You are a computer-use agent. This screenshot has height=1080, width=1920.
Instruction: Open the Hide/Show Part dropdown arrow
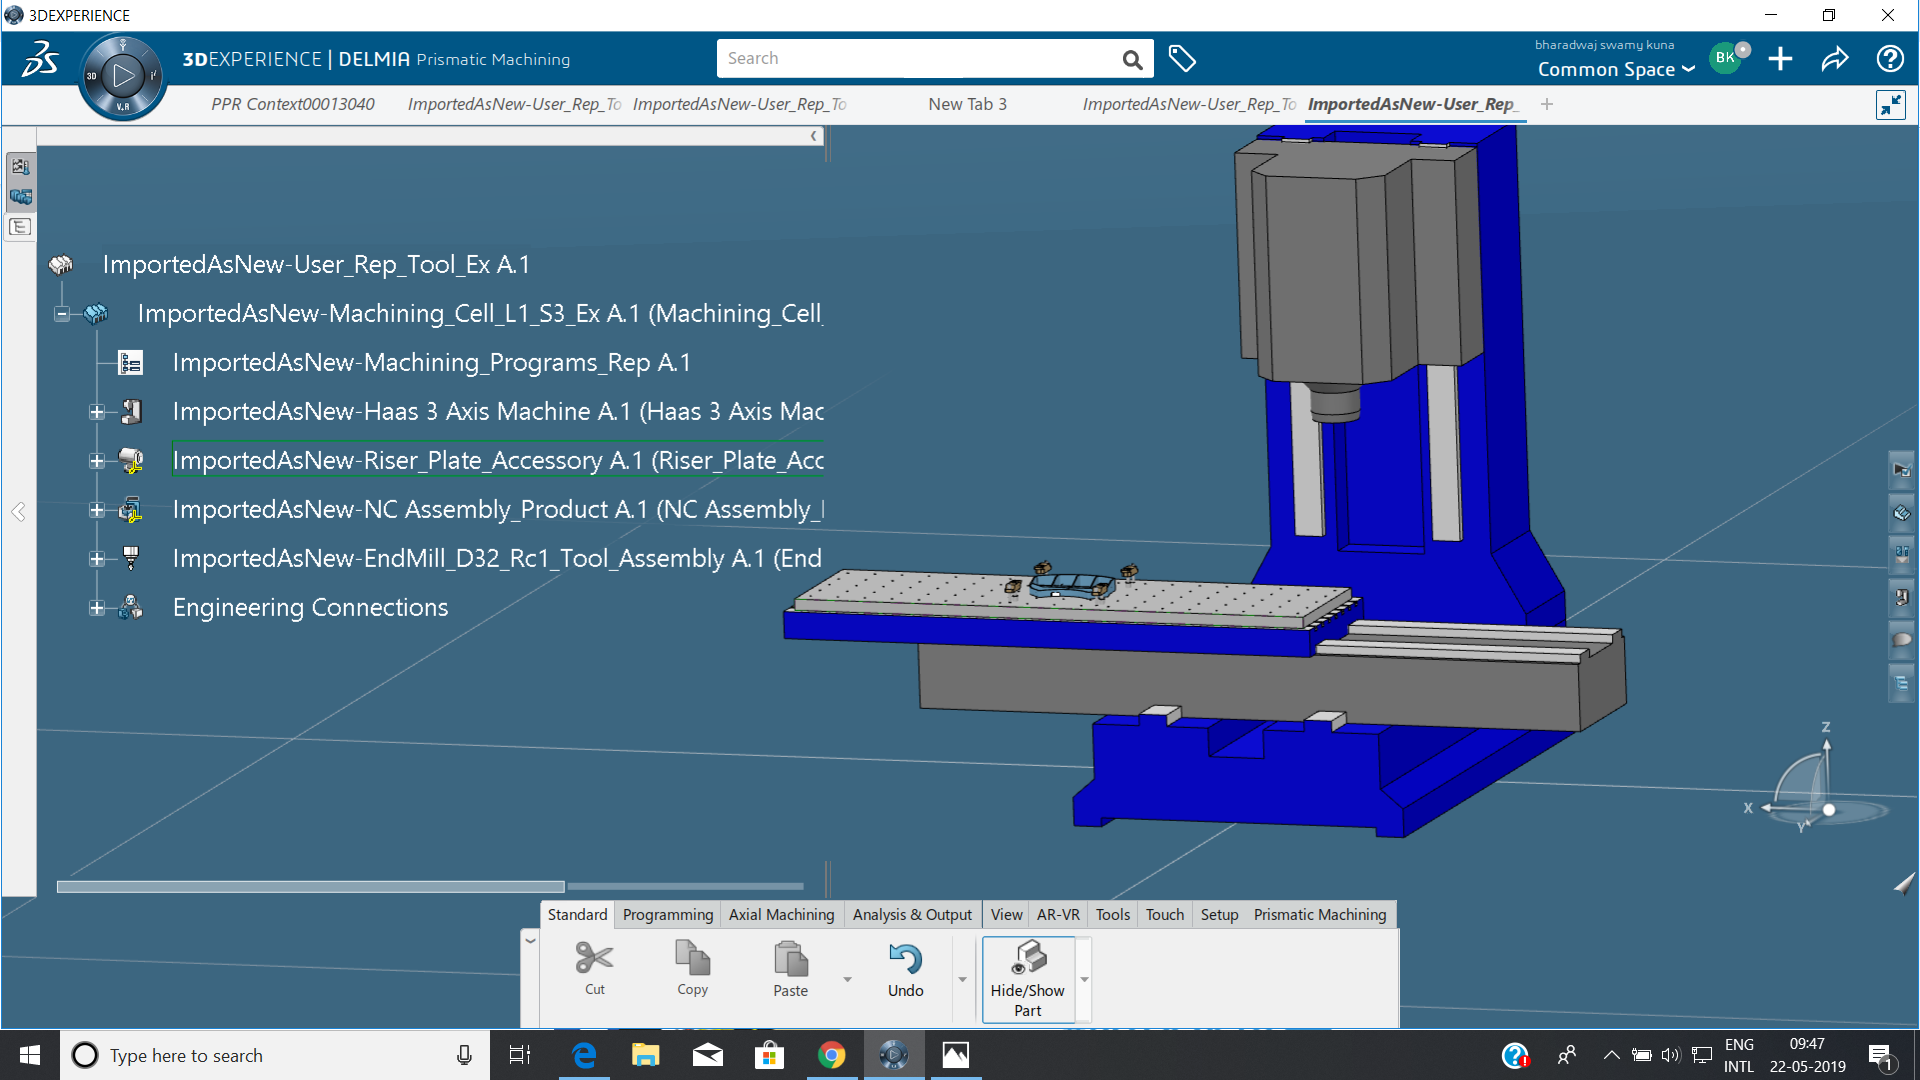pos(1084,979)
